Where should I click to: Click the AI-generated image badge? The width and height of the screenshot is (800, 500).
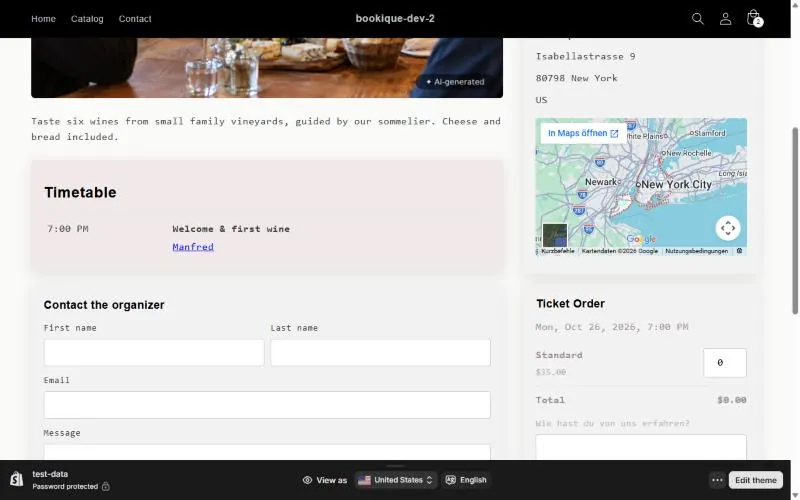455,82
